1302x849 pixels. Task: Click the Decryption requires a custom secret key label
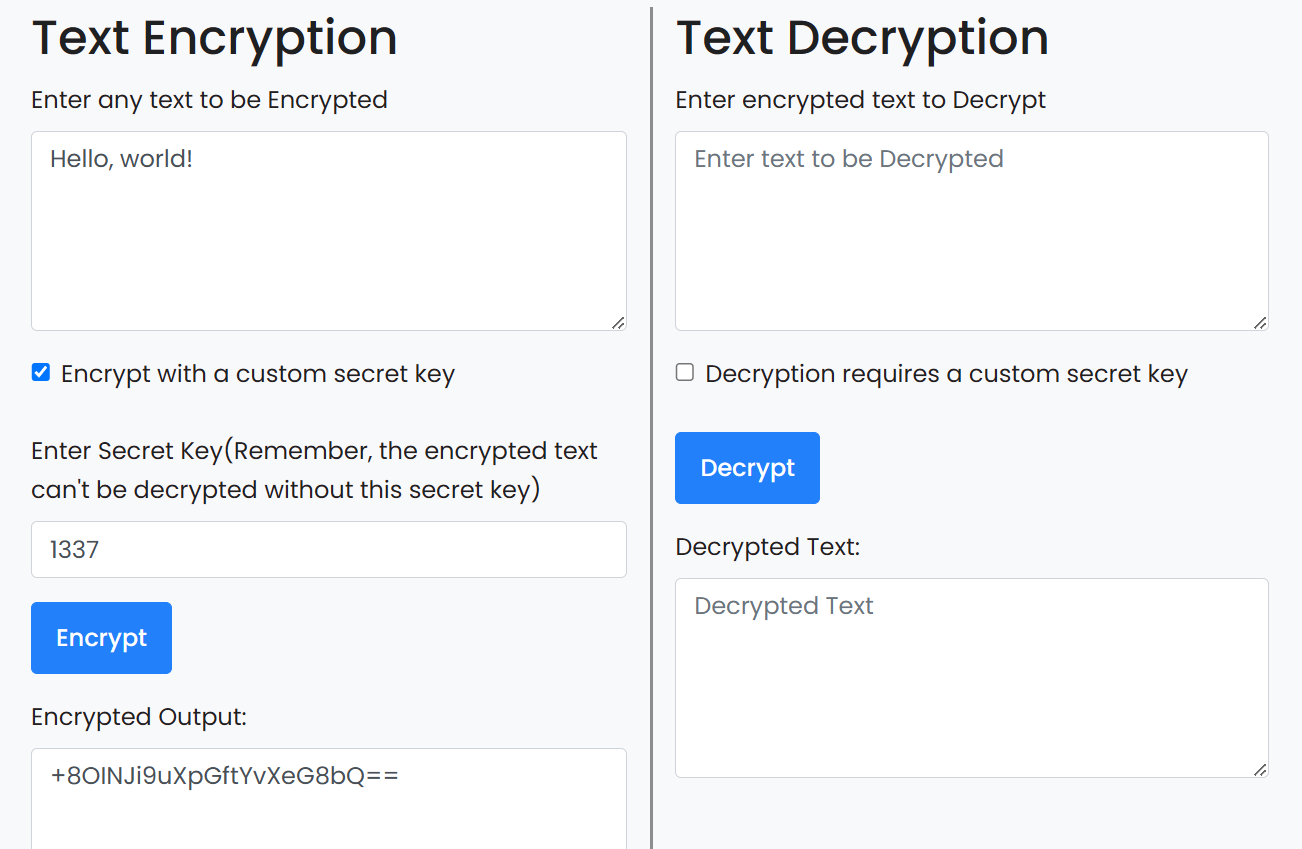[x=946, y=374]
